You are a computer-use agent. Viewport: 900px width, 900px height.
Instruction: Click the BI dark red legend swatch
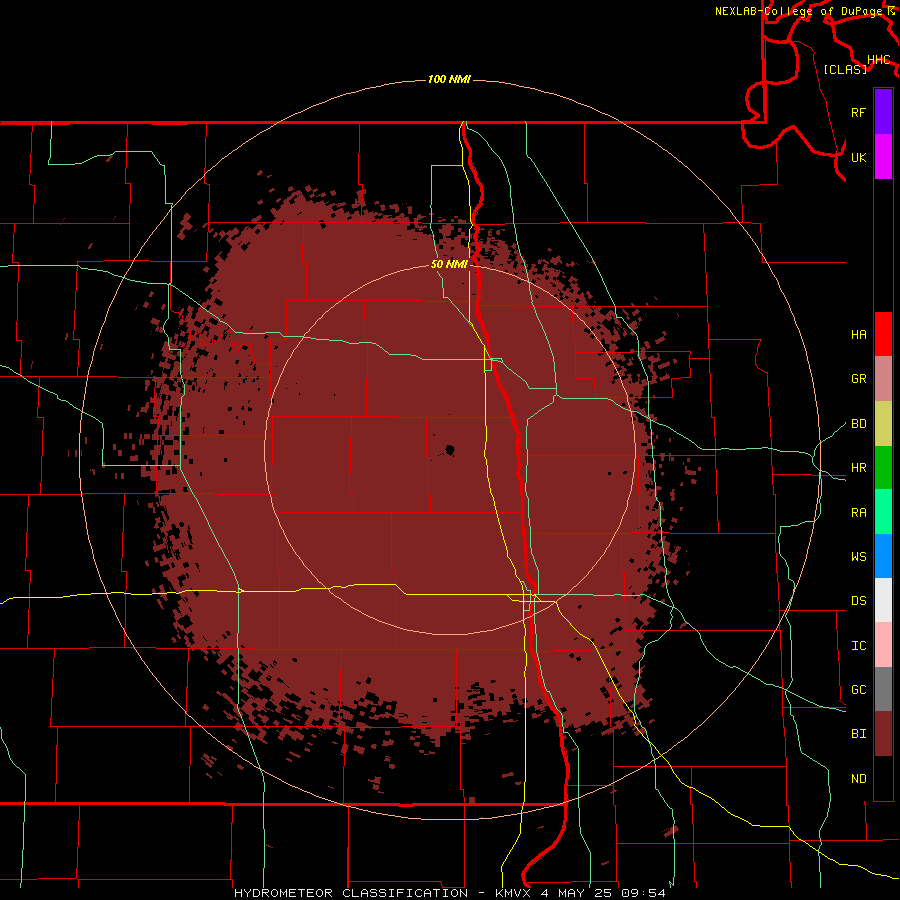click(883, 734)
